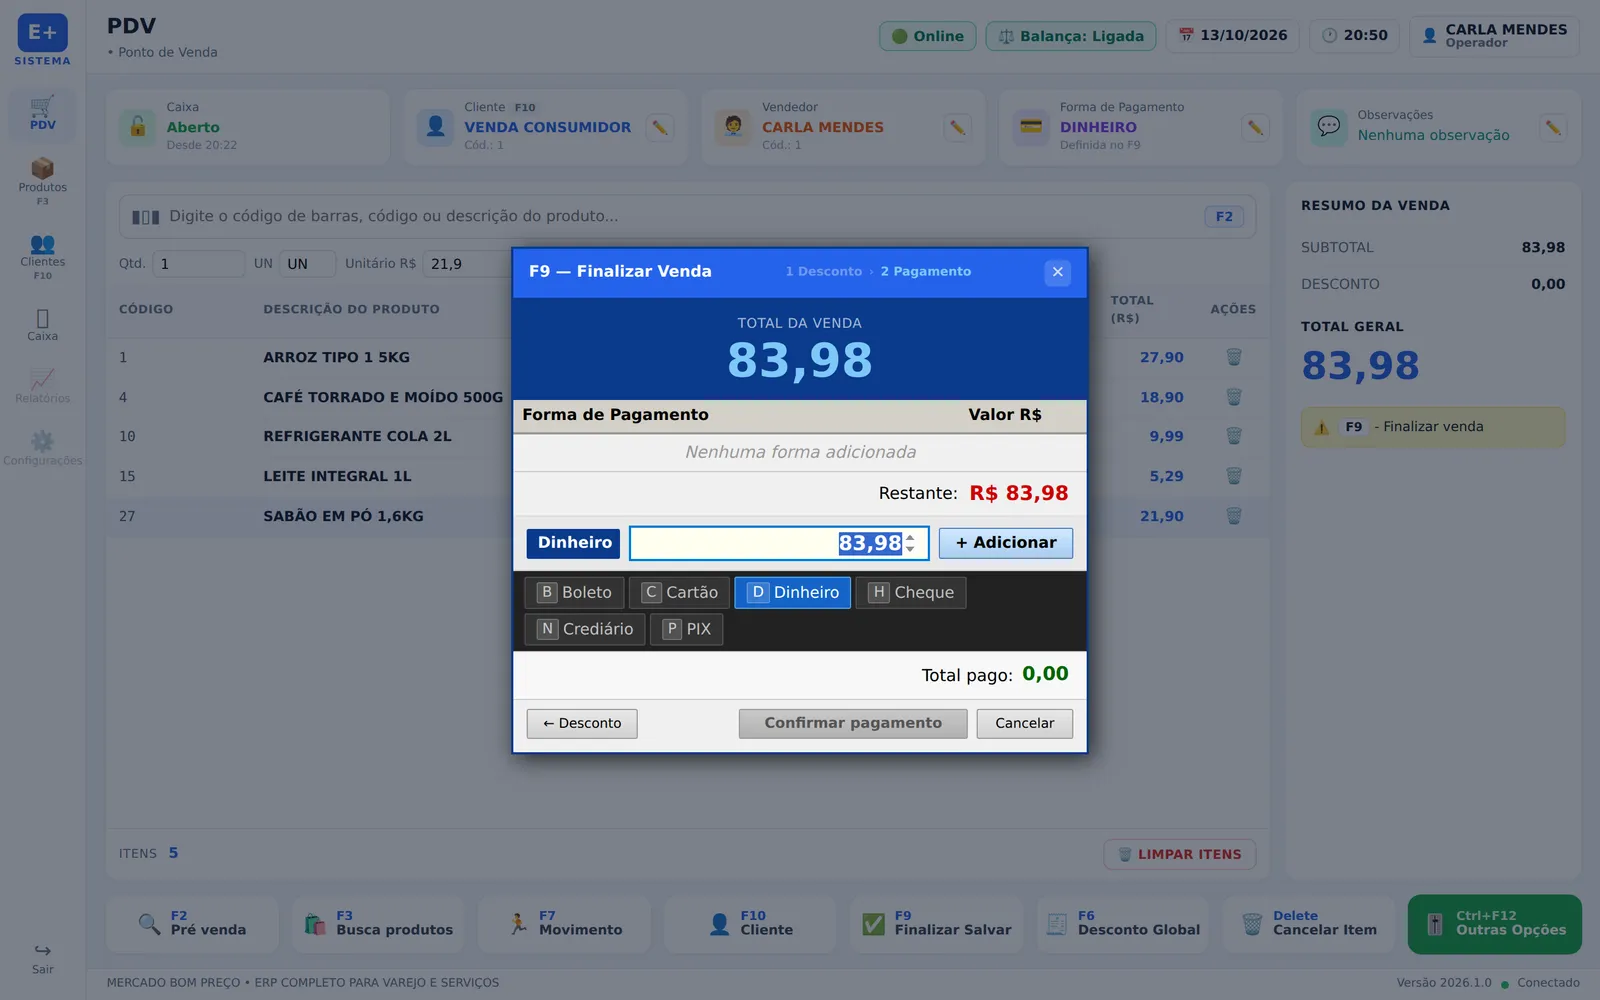Switch to step 1 Desconto
Image resolution: width=1600 pixels, height=1000 pixels.
(823, 272)
